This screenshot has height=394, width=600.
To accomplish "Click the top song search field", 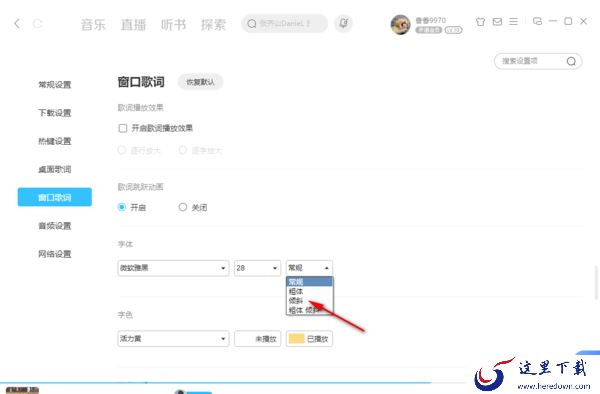I will tap(284, 24).
